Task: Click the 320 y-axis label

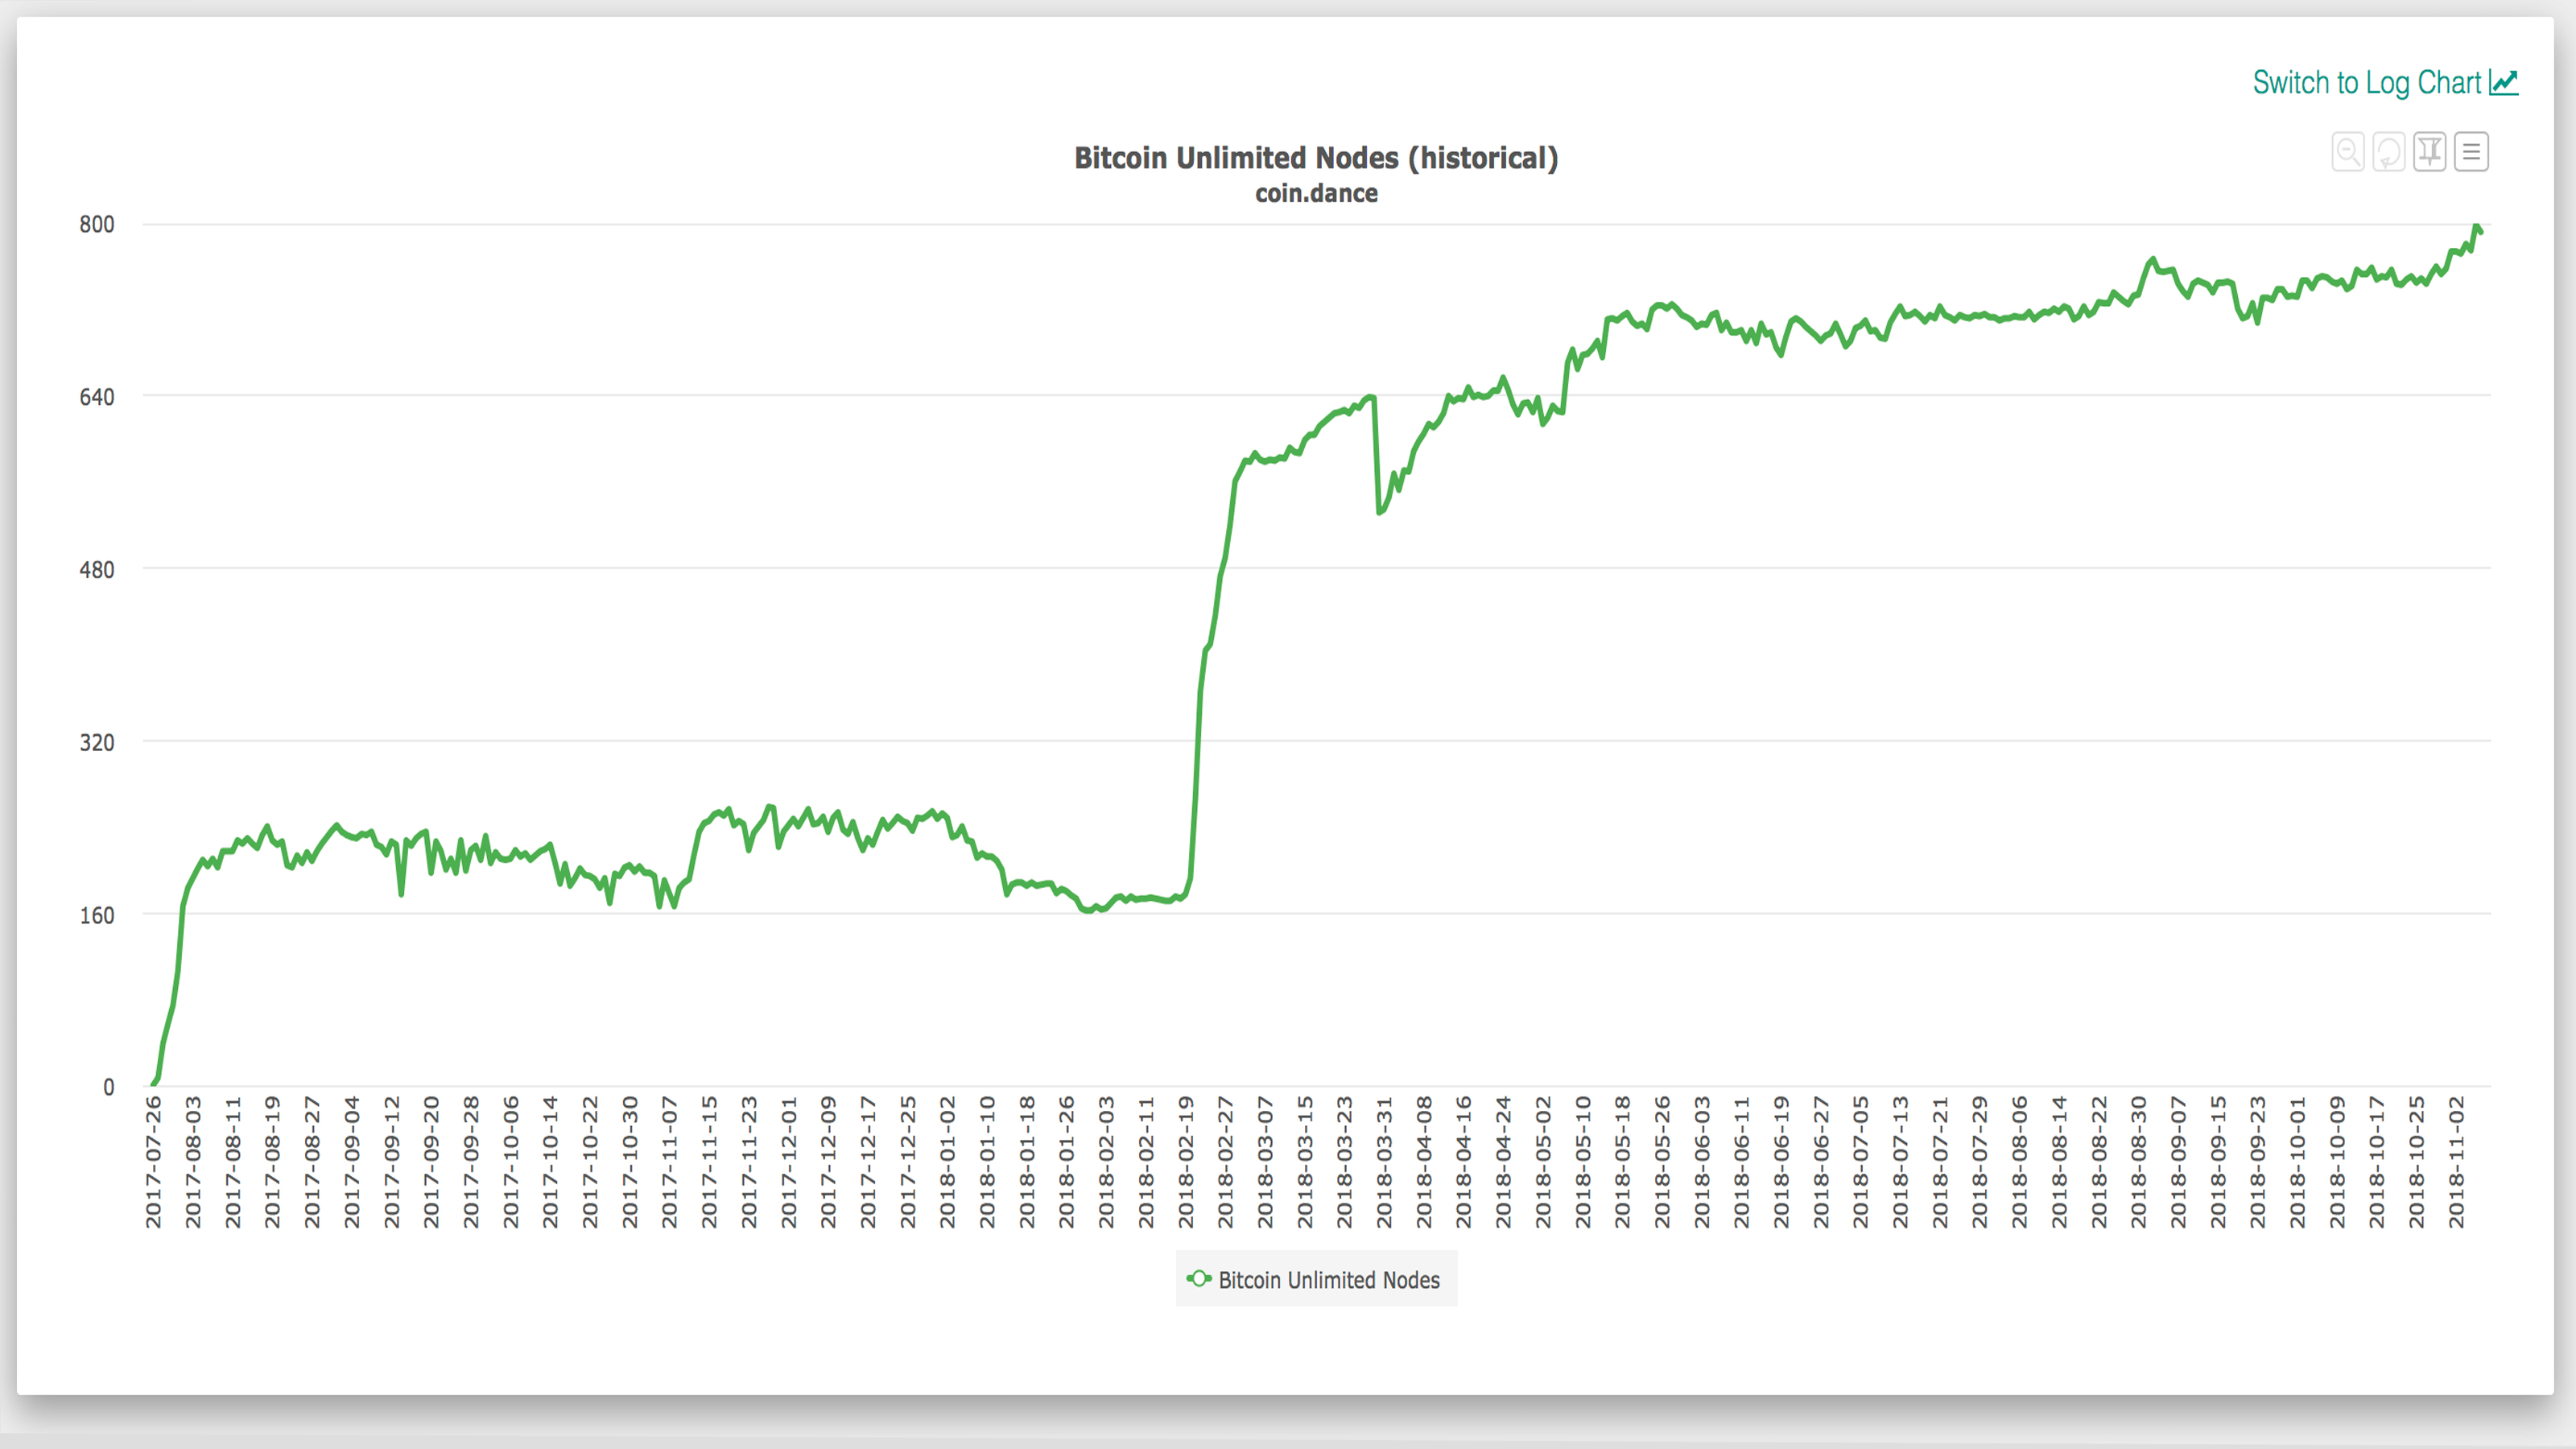Action: tap(97, 743)
